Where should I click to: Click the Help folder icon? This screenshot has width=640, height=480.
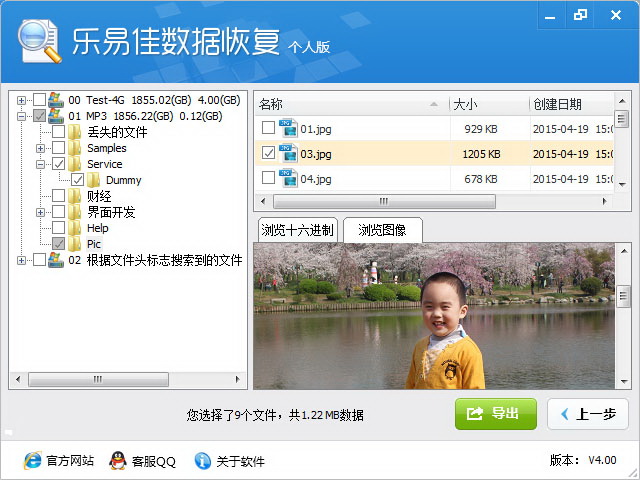click(75, 228)
